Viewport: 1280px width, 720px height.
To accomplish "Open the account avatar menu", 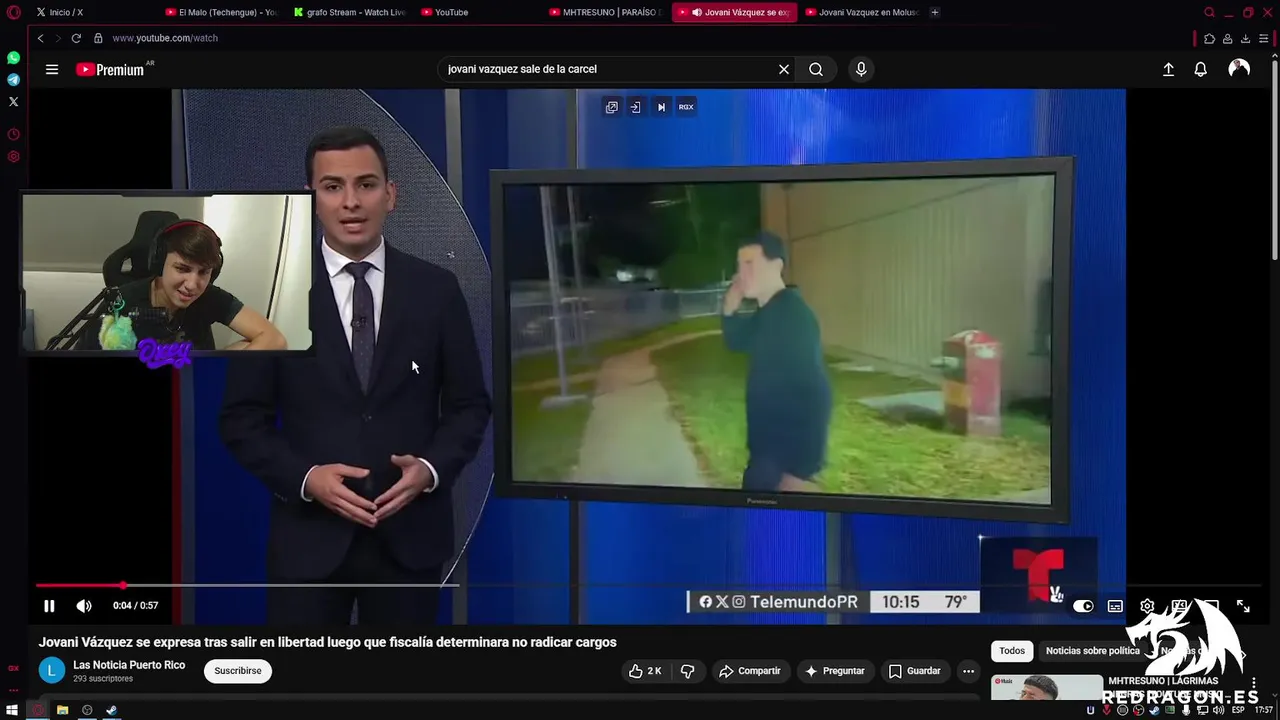I will [1239, 68].
